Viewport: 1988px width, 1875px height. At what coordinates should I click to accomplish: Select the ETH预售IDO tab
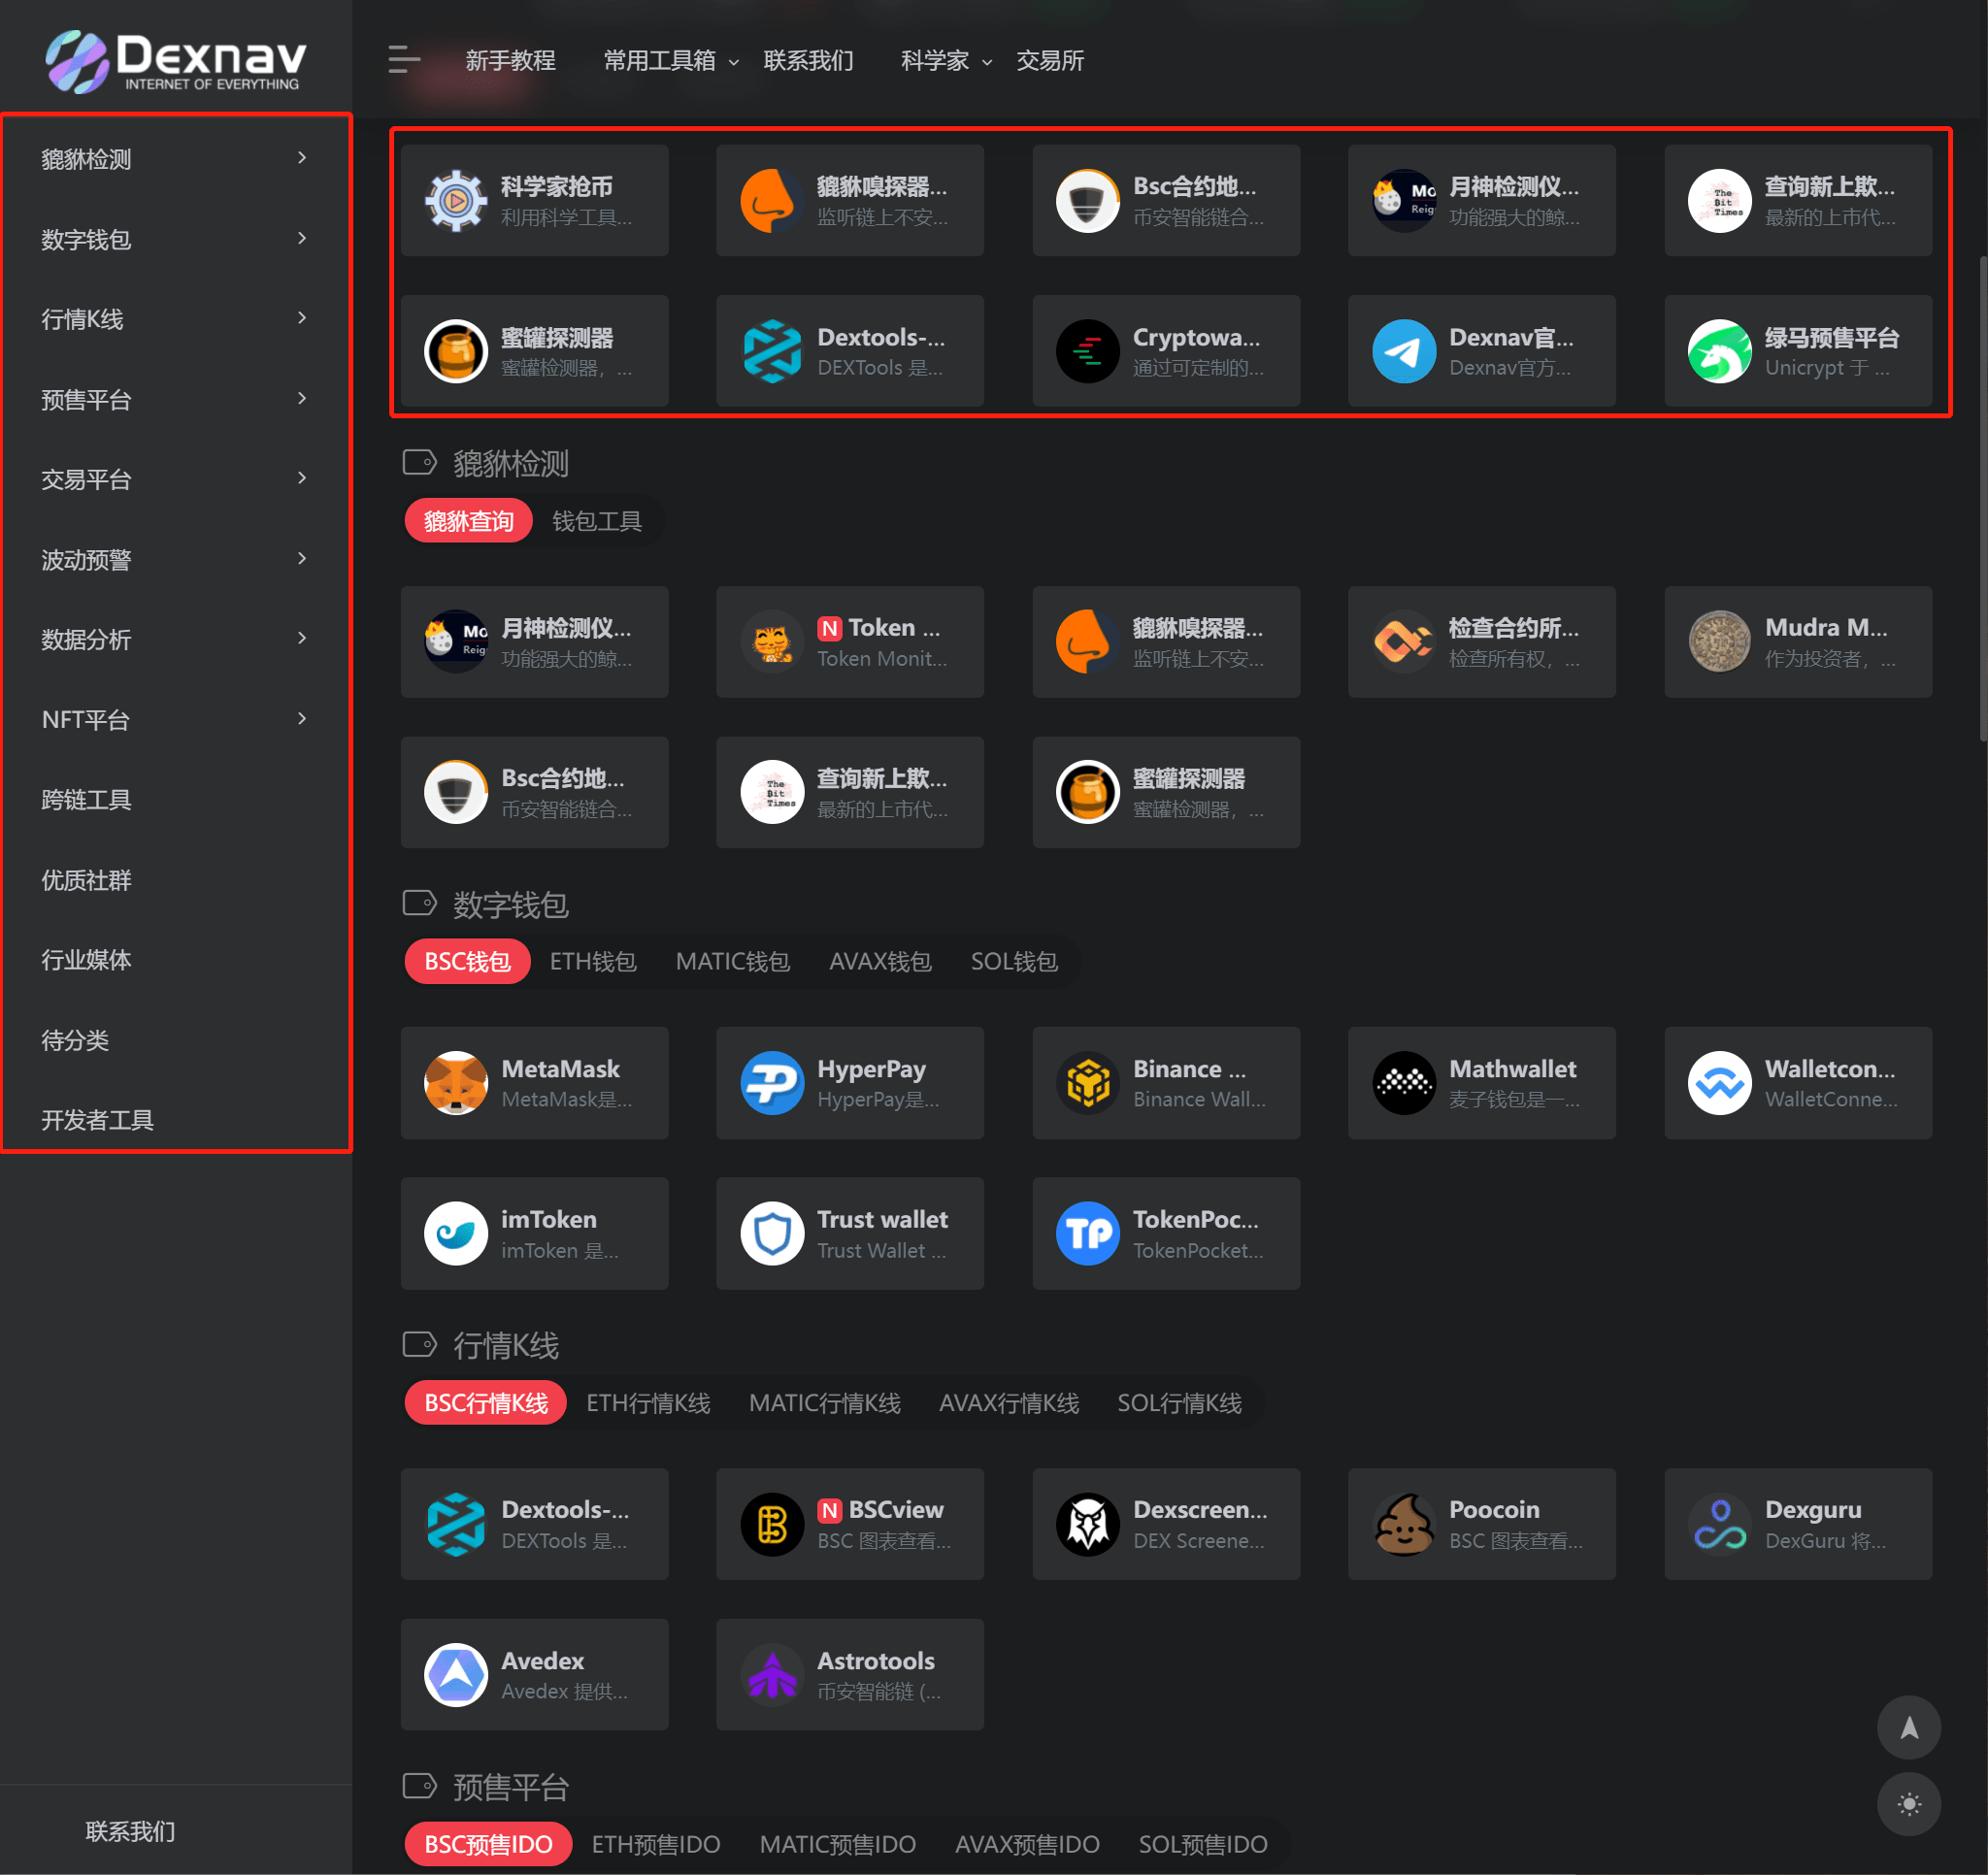pyautogui.click(x=656, y=1844)
